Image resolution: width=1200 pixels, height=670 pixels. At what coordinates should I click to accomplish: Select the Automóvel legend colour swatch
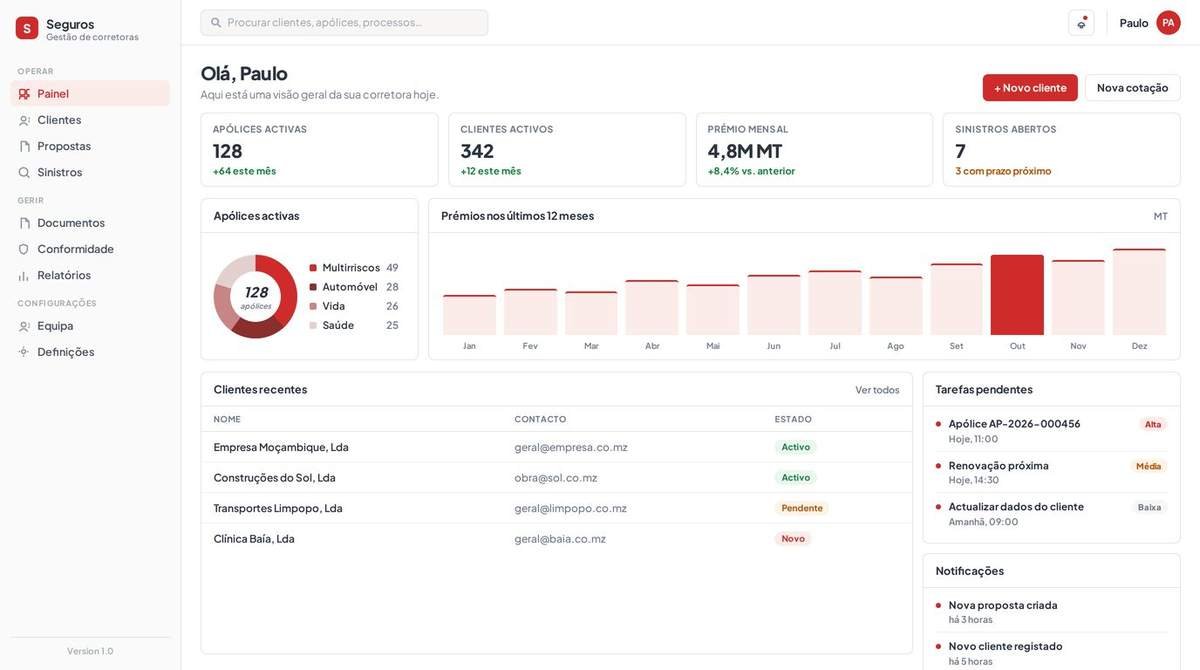coord(313,287)
